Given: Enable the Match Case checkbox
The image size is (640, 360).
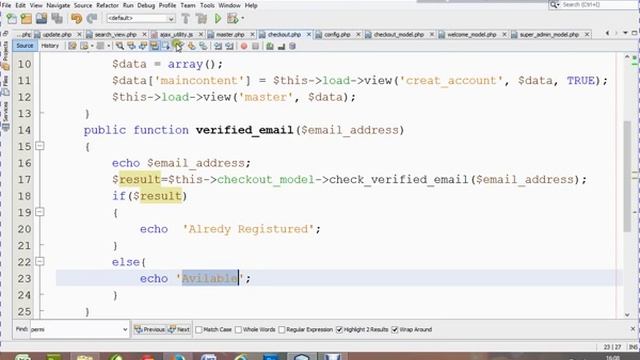Looking at the screenshot, I should point(199,329).
